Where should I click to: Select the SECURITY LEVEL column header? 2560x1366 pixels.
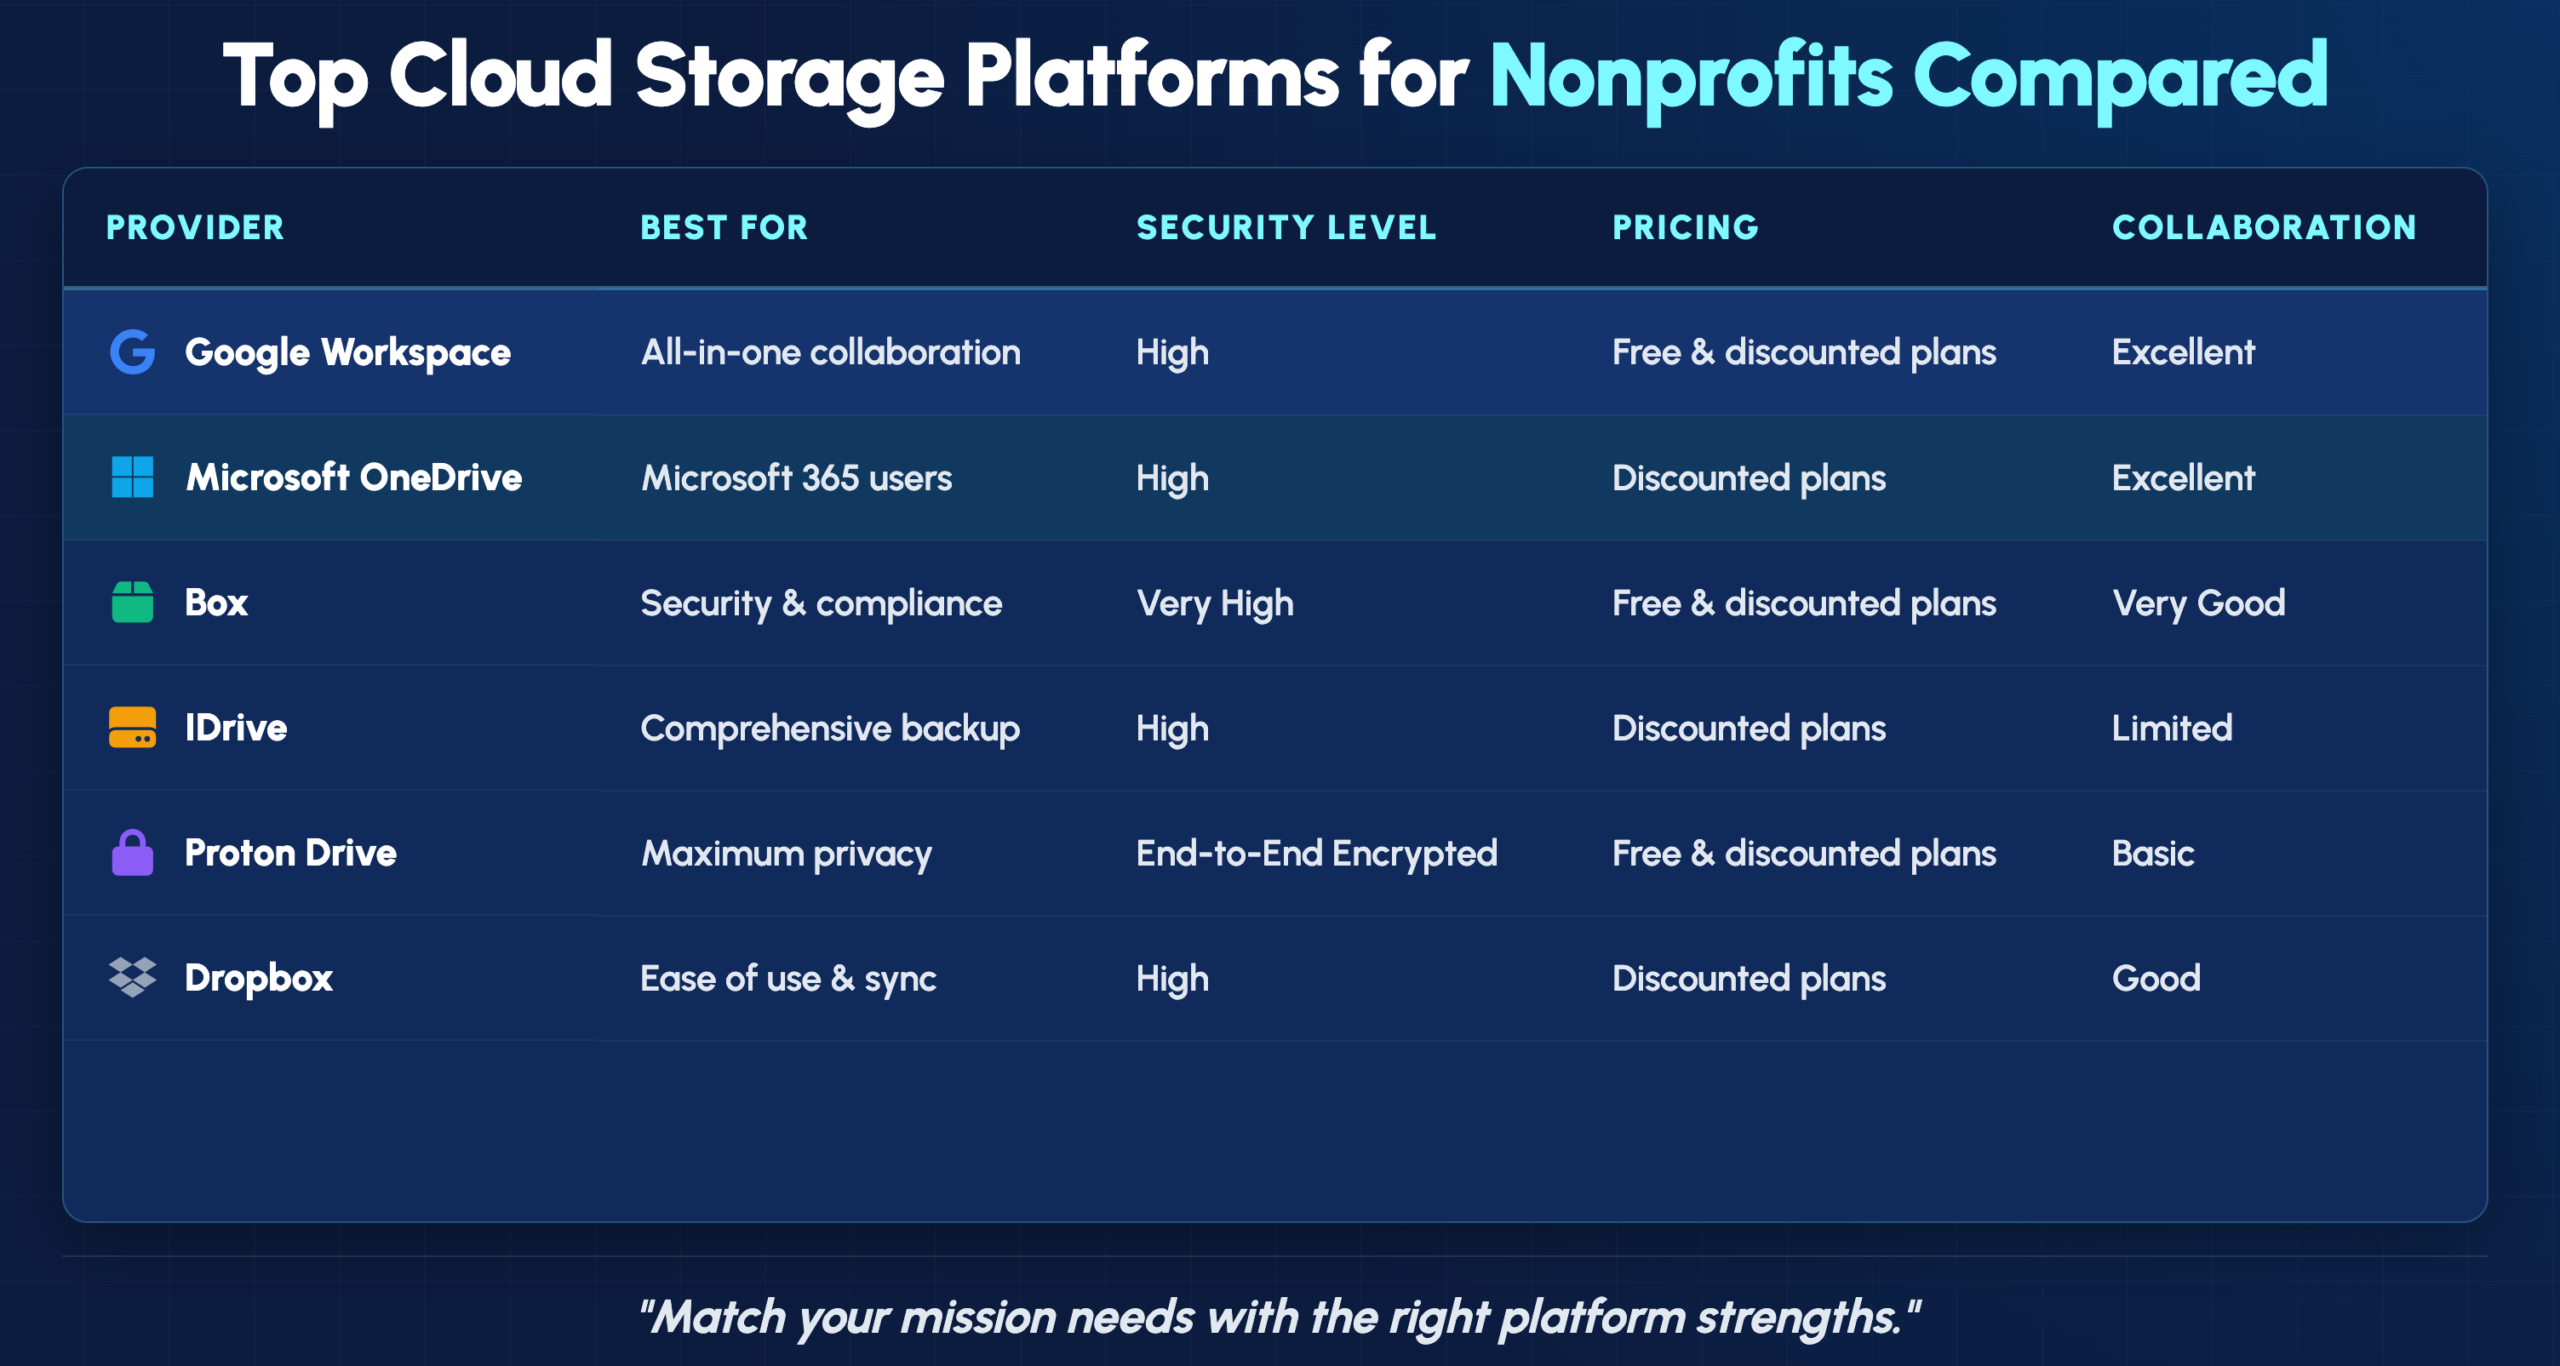point(1286,228)
